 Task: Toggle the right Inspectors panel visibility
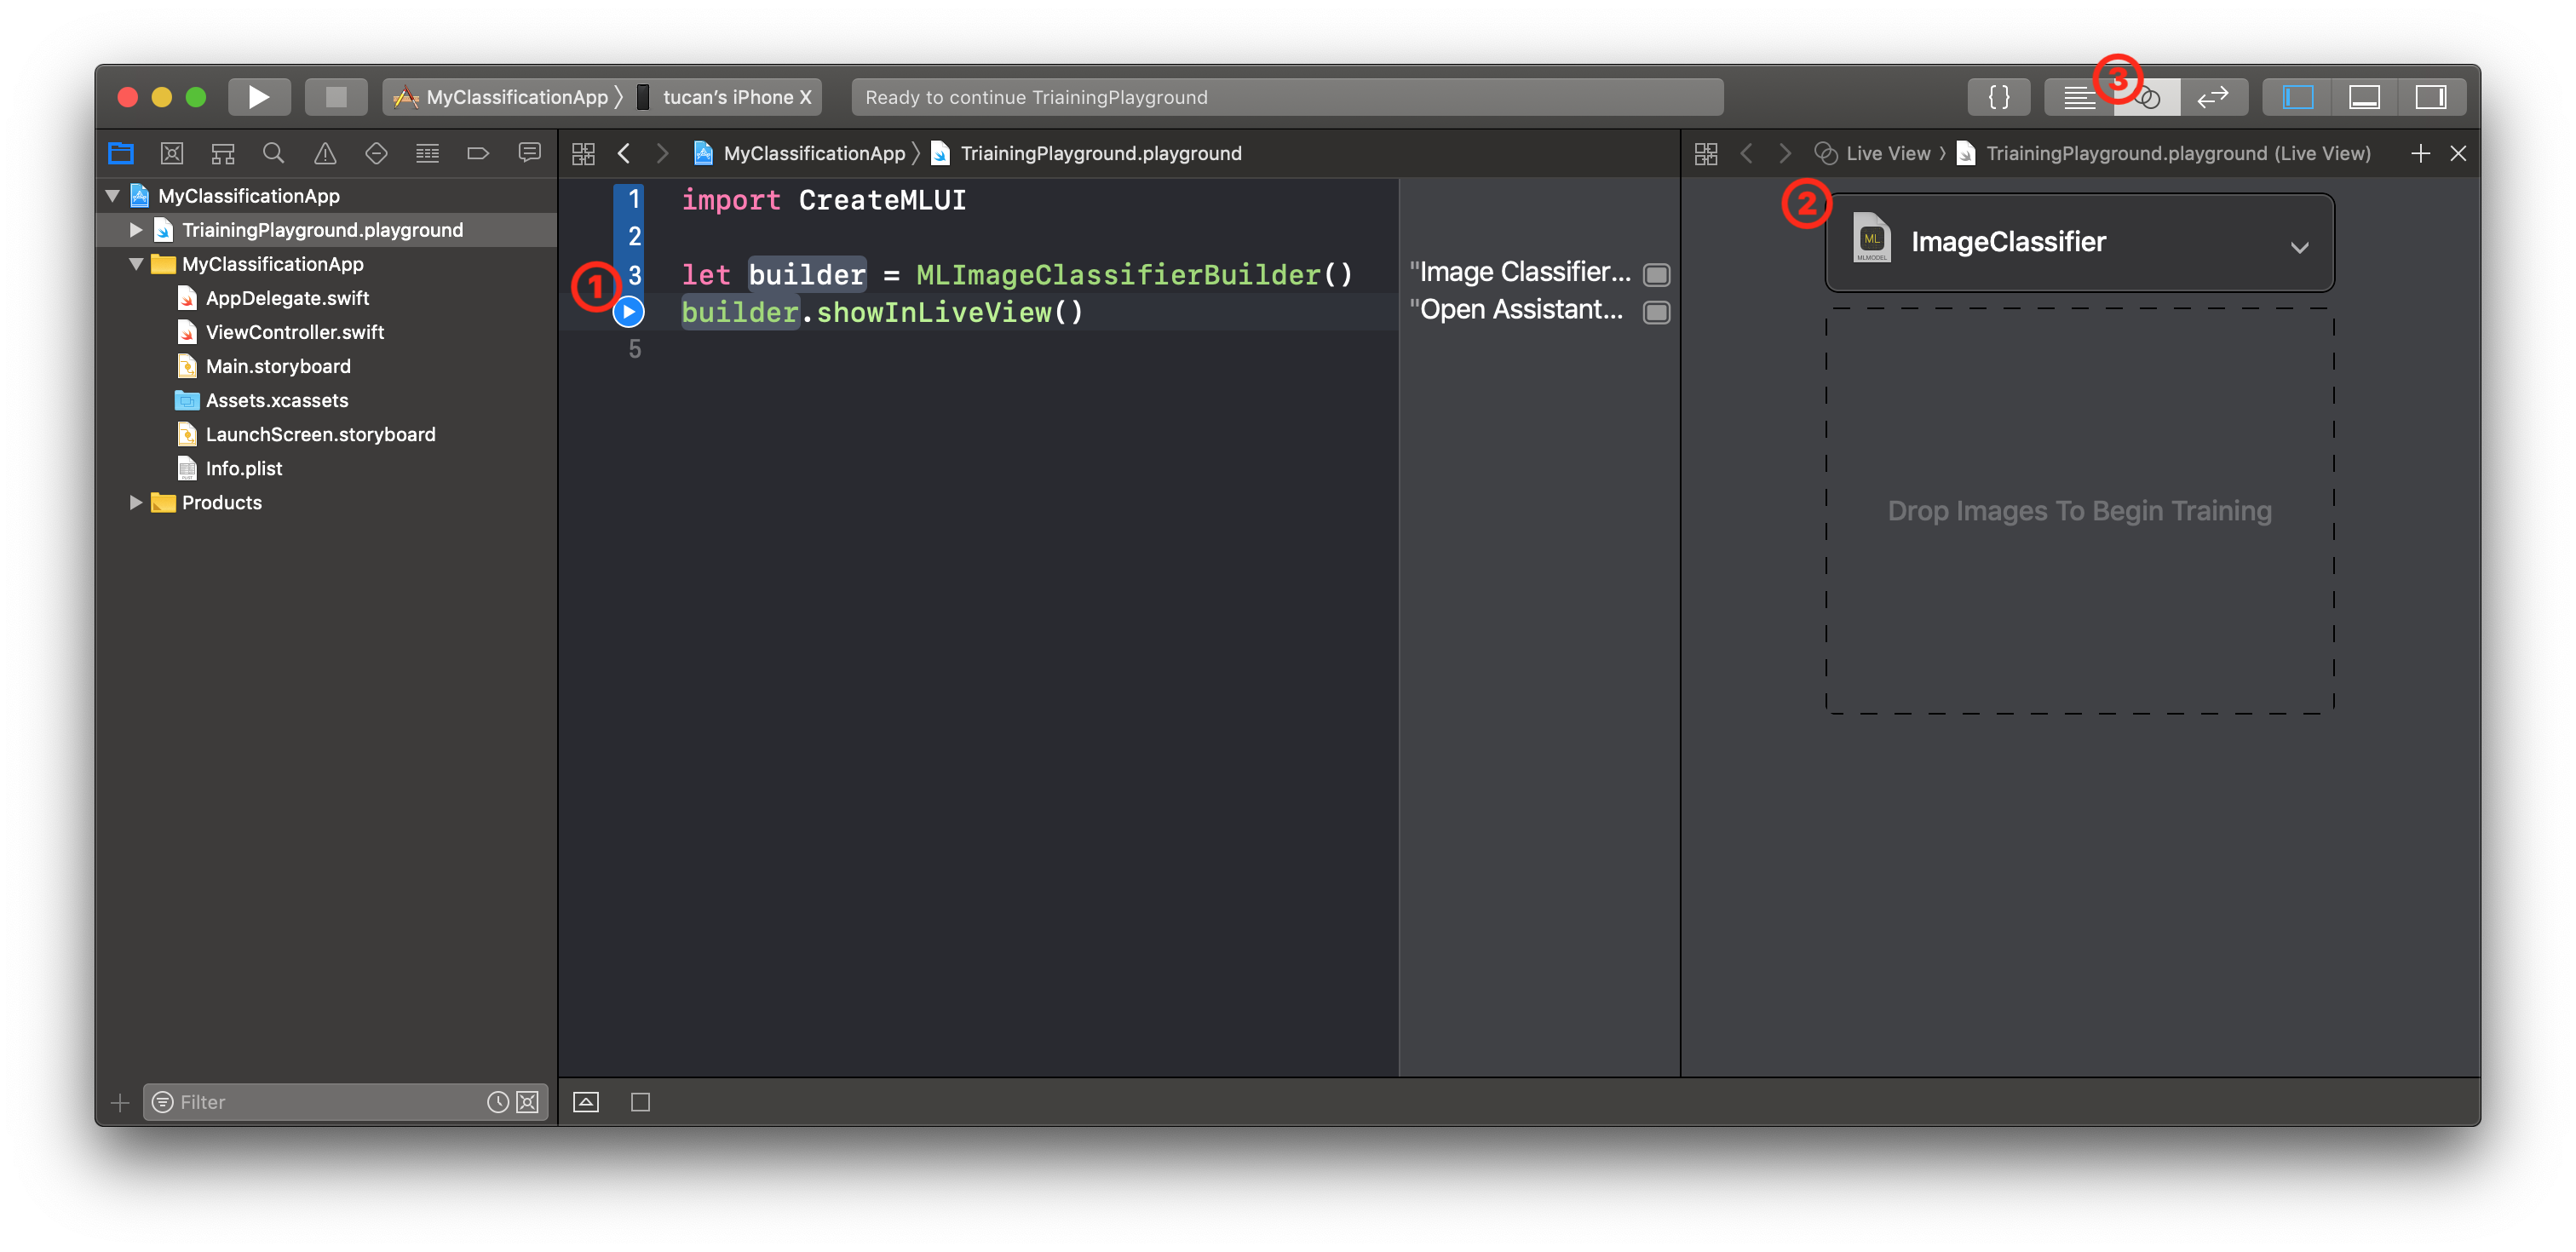tap(2430, 97)
